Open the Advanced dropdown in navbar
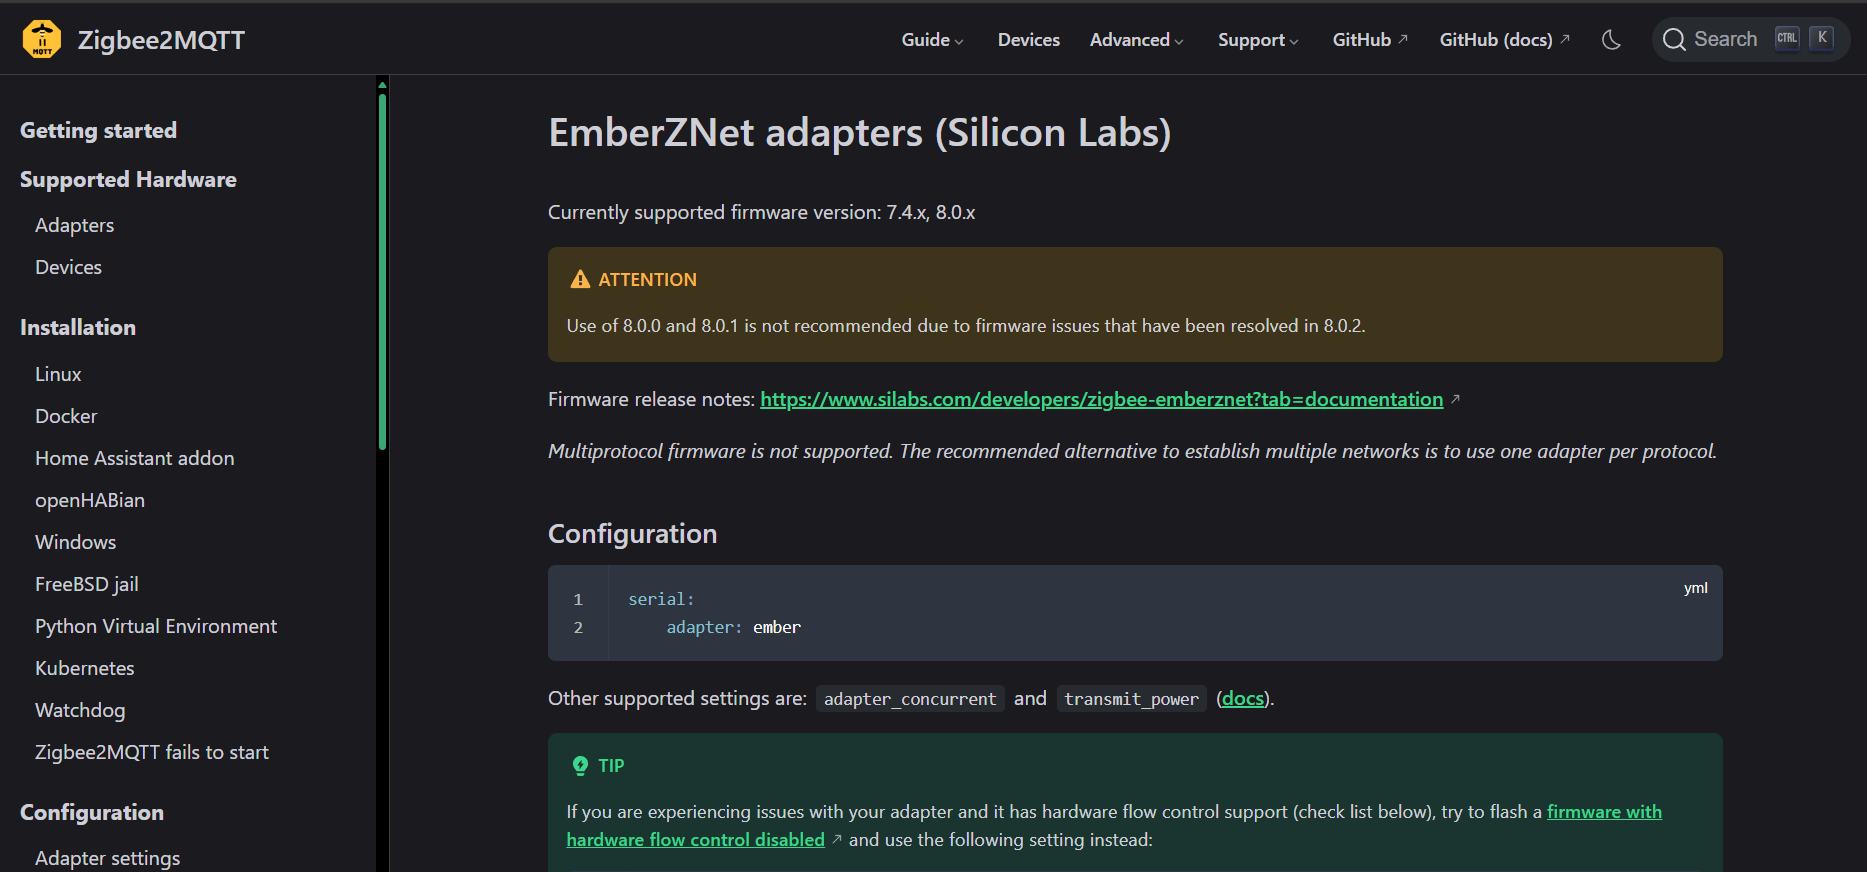 click(x=1137, y=40)
